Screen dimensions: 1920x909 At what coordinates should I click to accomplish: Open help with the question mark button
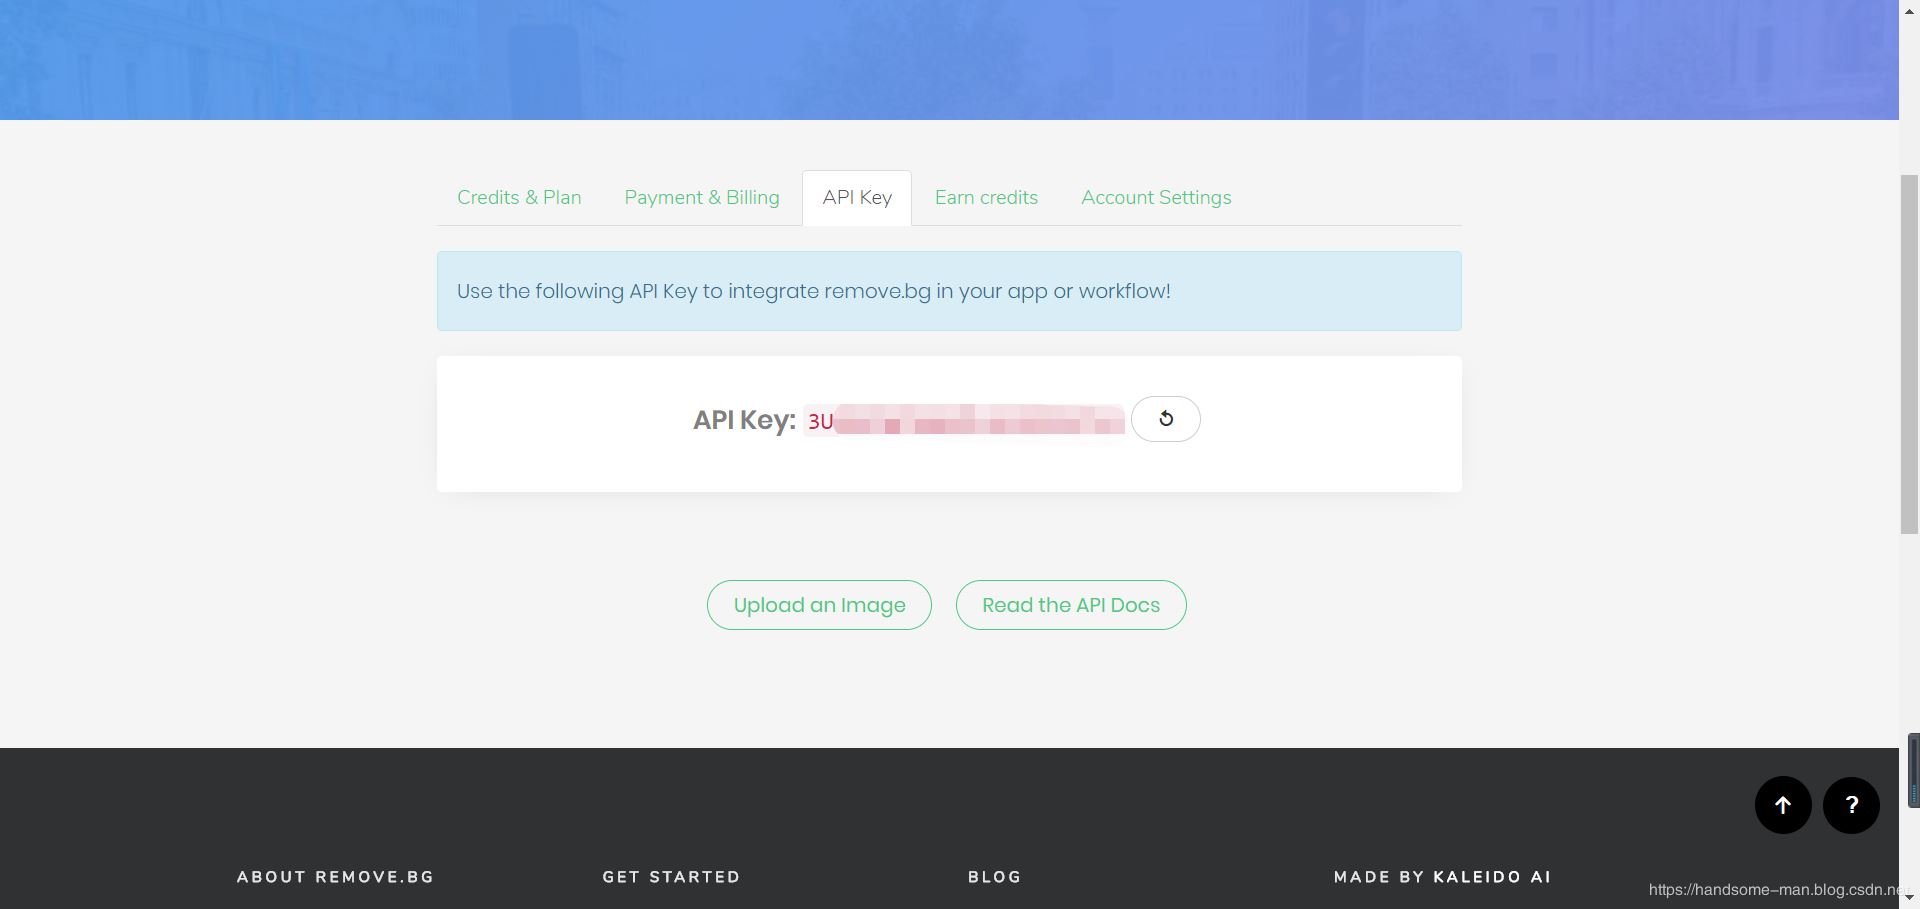(1850, 805)
